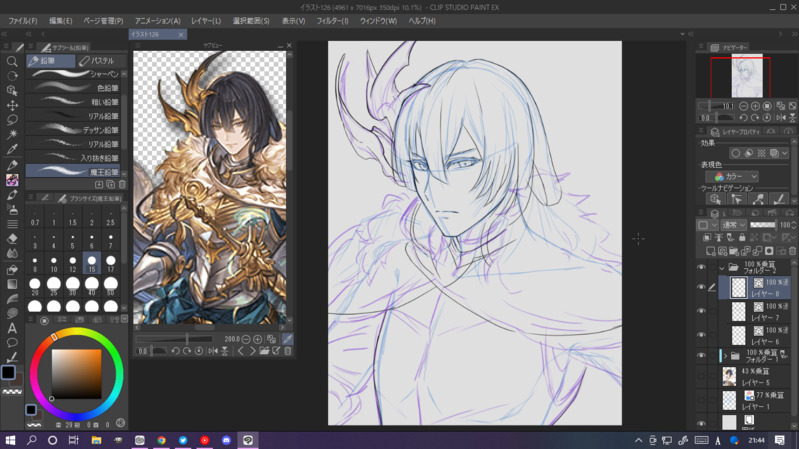Duplicate the selected sub tool
This screenshot has height=449, width=799.
click(110, 184)
